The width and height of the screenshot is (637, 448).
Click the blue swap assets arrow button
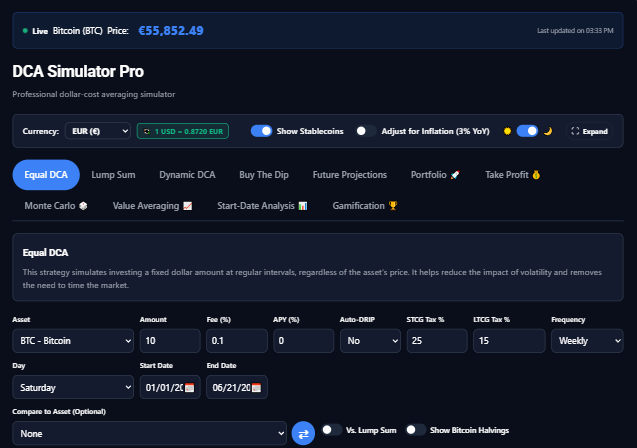303,433
